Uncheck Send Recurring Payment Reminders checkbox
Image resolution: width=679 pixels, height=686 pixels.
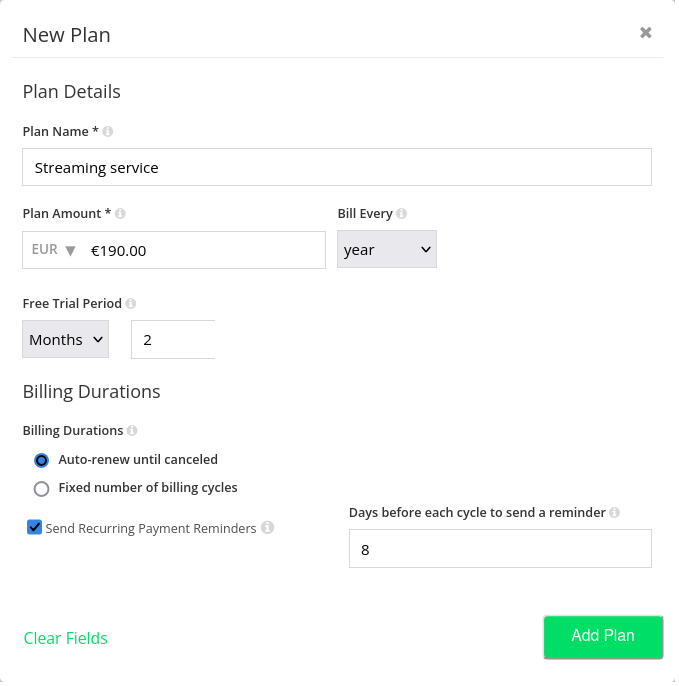pyautogui.click(x=35, y=527)
